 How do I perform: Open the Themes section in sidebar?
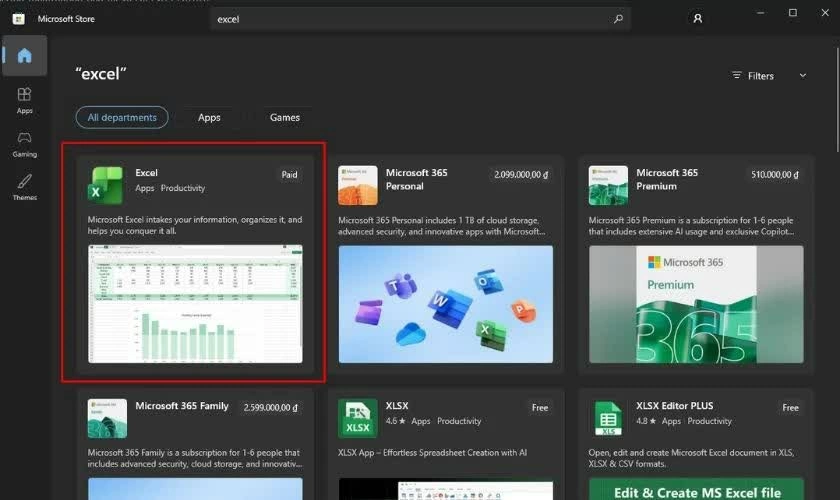pos(25,187)
